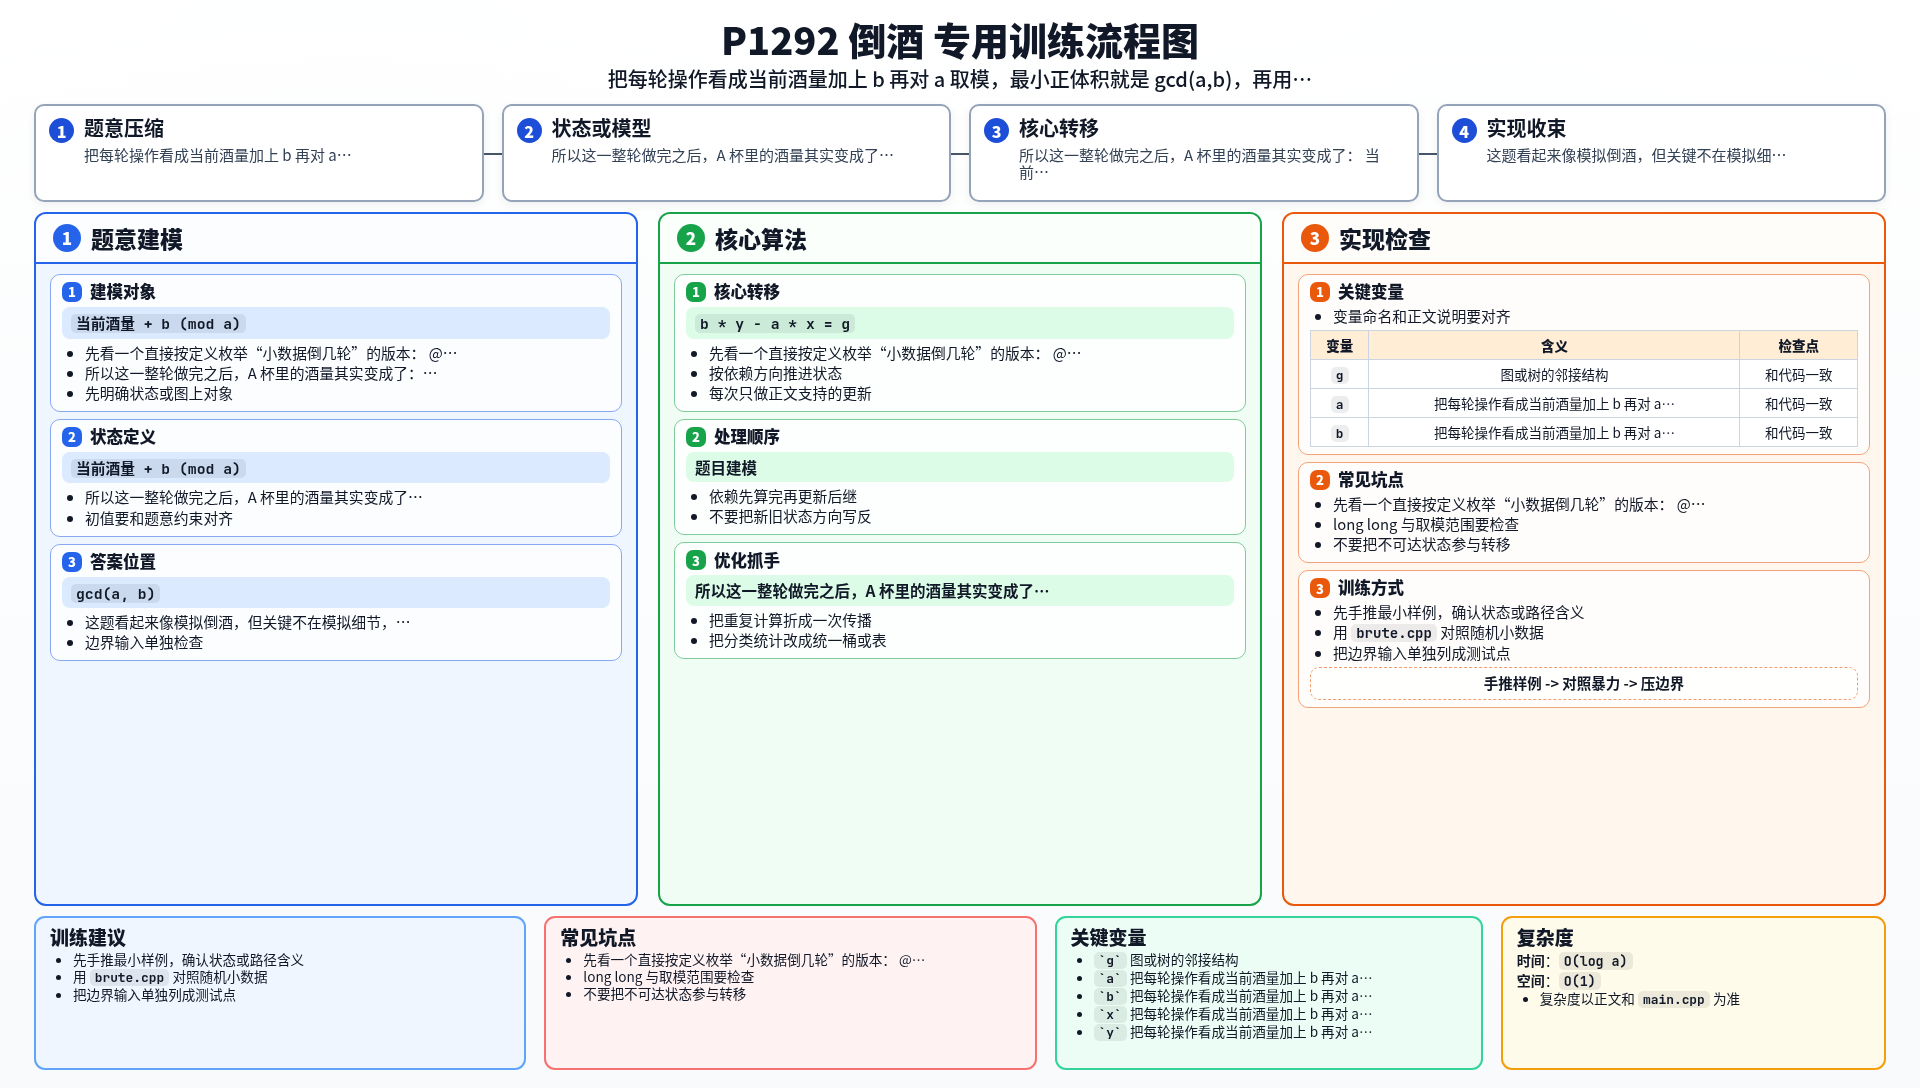This screenshot has height=1088, width=1920.
Task: Click the 2 badge beside 状态定义
Action: pyautogui.click(x=72, y=437)
